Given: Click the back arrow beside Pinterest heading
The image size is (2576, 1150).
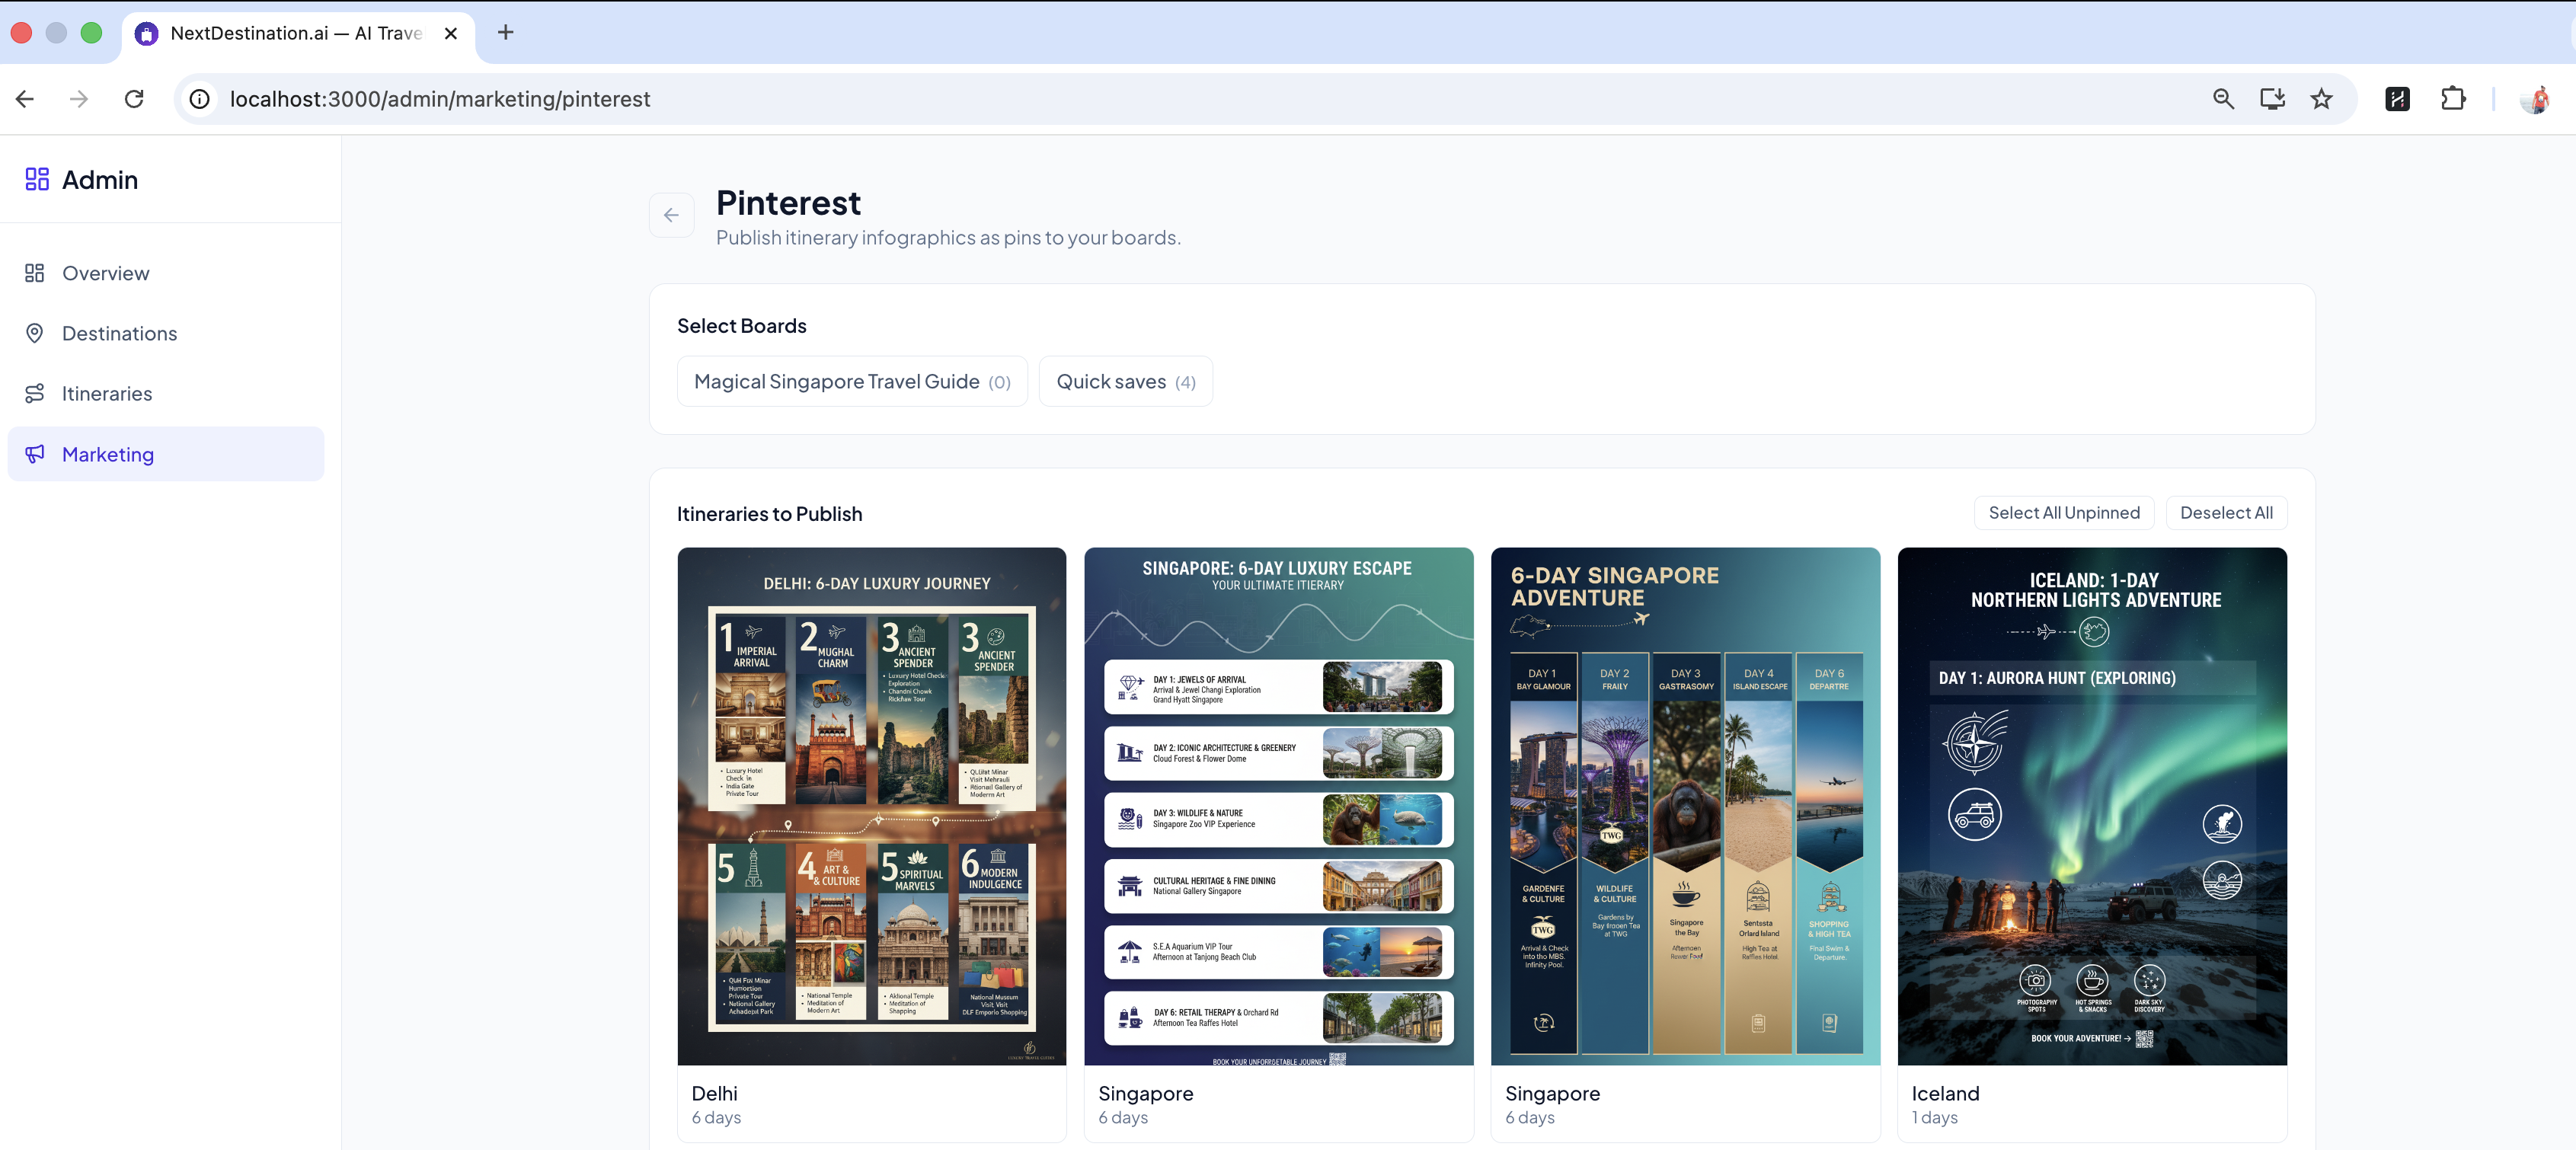Looking at the screenshot, I should tap(671, 215).
